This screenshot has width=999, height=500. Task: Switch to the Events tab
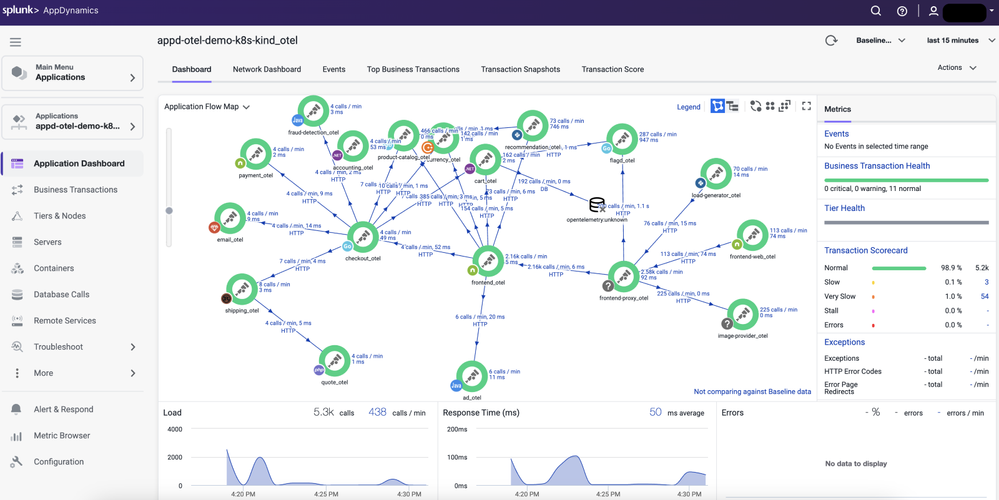click(334, 69)
